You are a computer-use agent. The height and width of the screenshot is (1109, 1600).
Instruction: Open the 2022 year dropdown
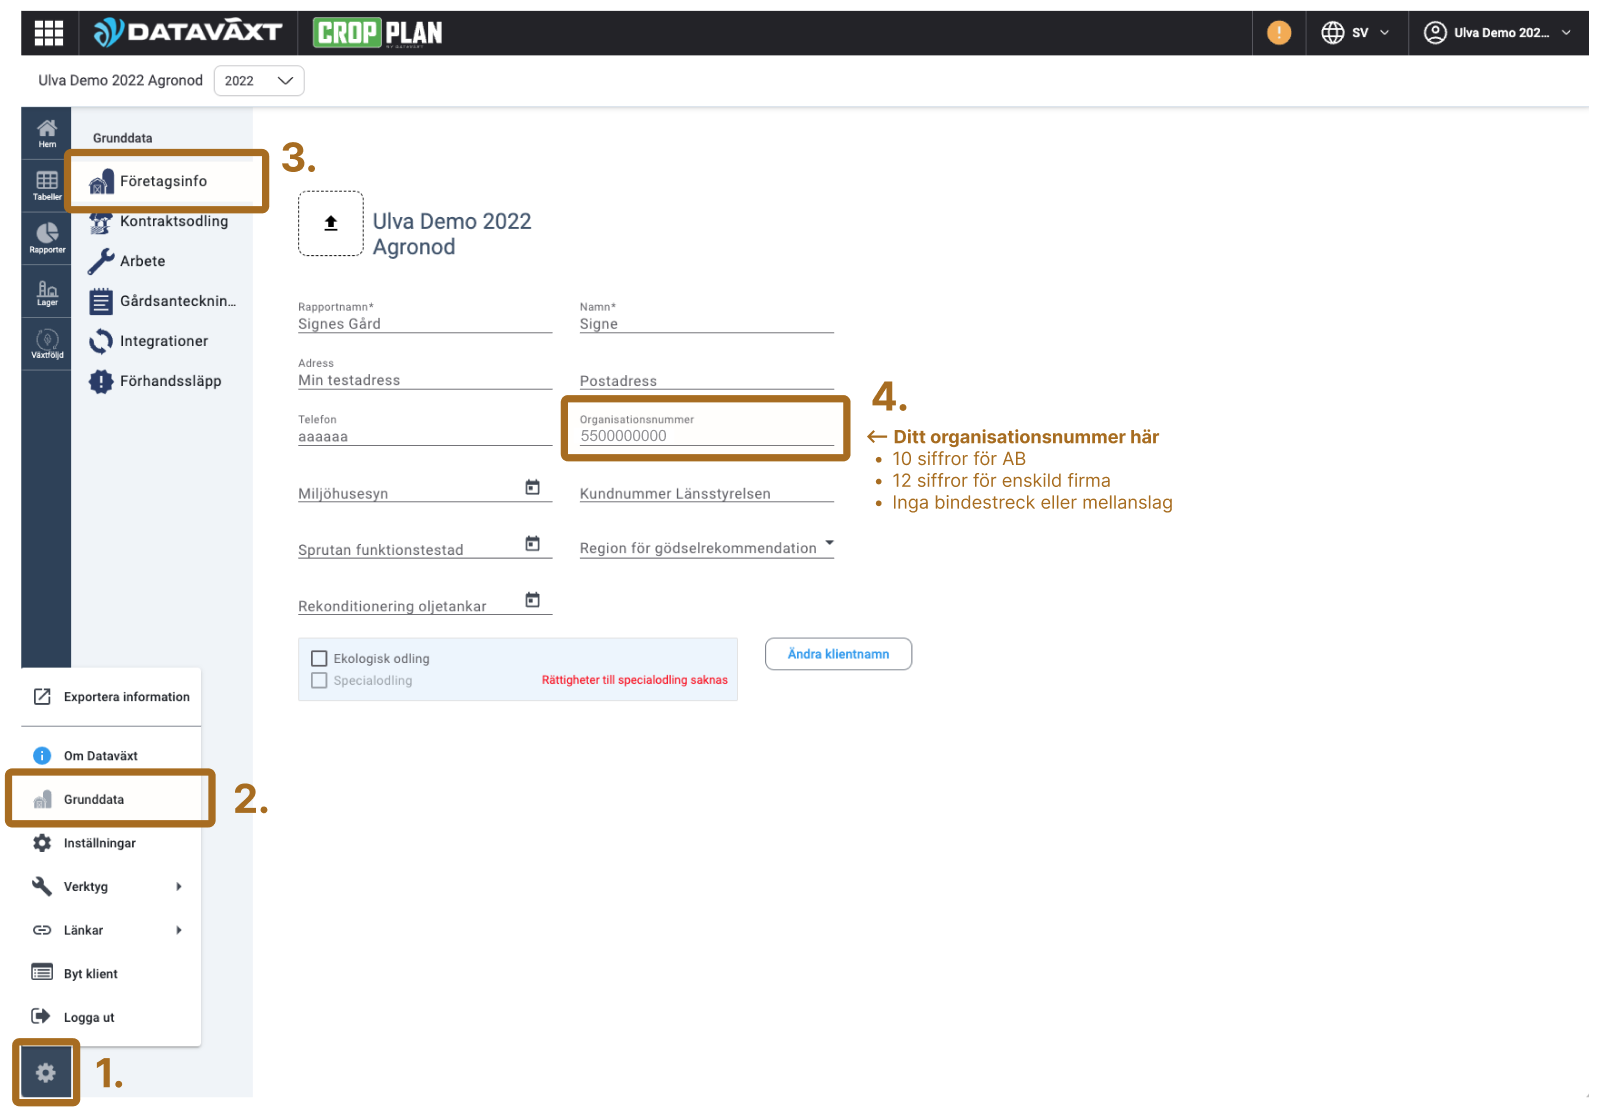pyautogui.click(x=259, y=81)
